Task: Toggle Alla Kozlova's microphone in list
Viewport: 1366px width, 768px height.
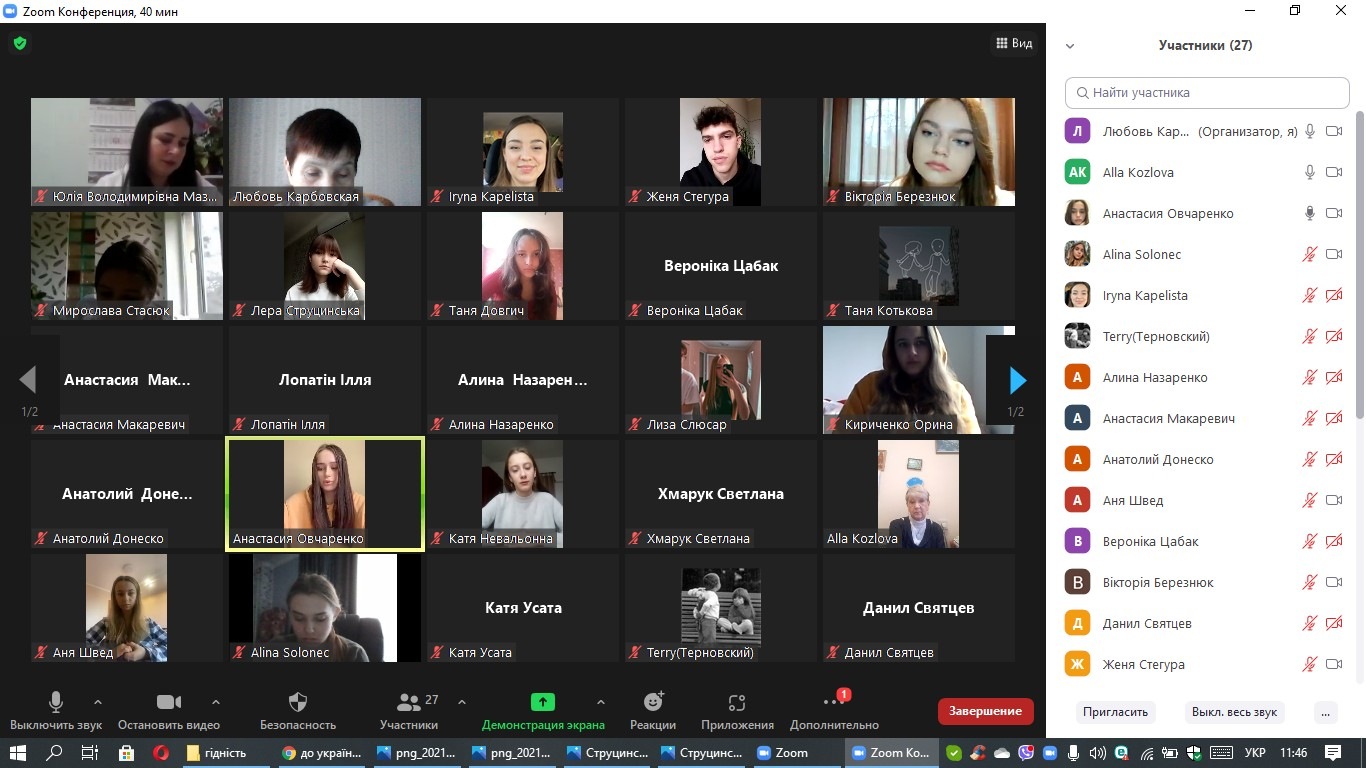Action: click(1309, 172)
